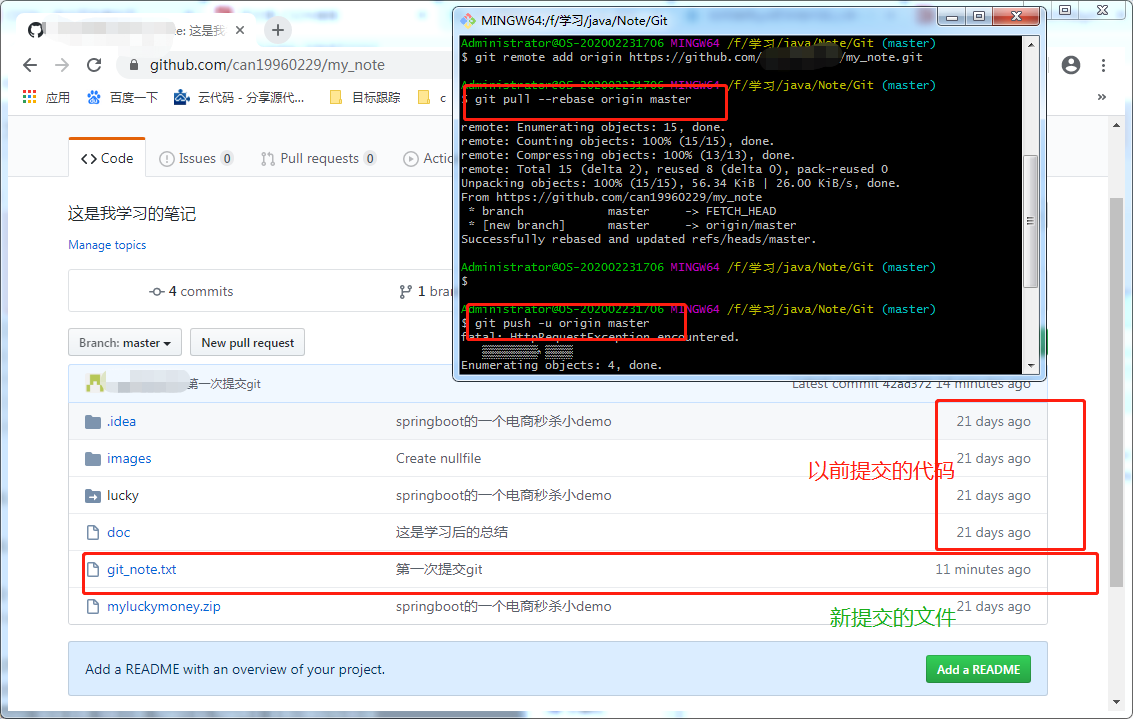Switch to the Code tab
Screen dimensions: 1133x719
(x=107, y=158)
